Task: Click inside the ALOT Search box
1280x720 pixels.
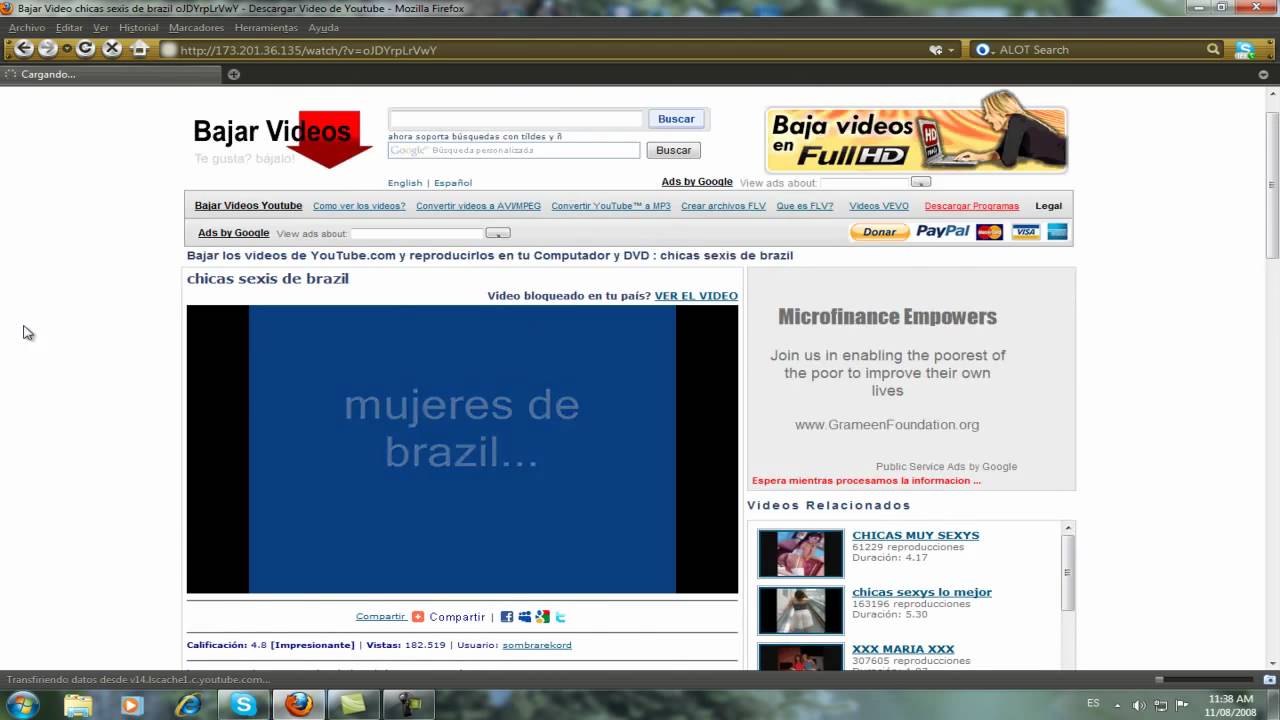Action: (x=1100, y=50)
